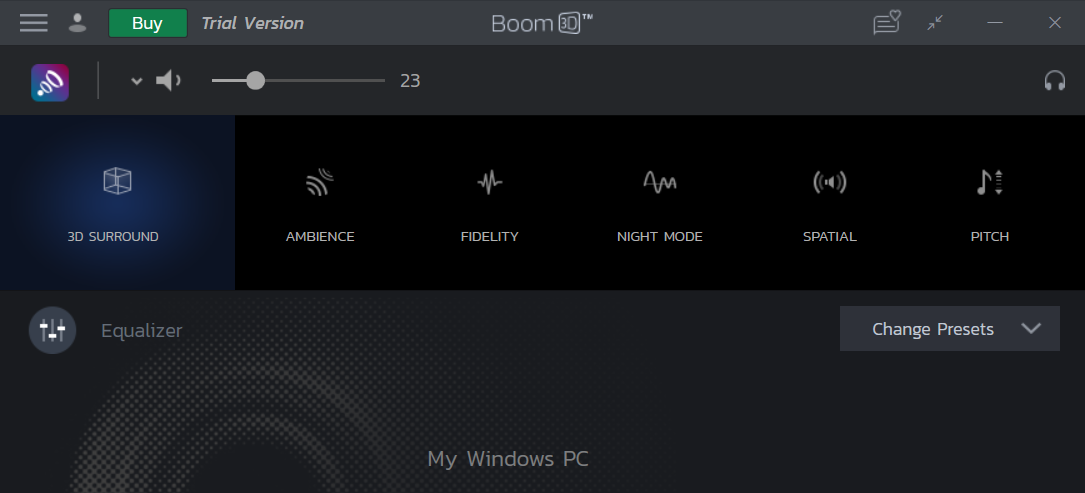
Task: Click the 3D Surround cube icon
Action: [x=117, y=181]
